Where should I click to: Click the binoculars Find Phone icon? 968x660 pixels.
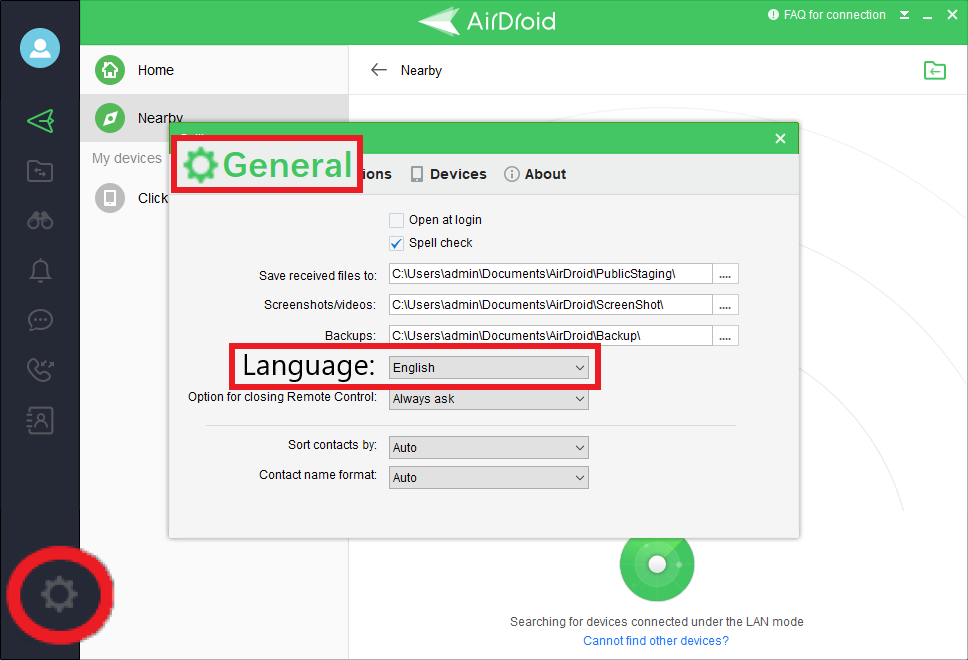click(40, 220)
